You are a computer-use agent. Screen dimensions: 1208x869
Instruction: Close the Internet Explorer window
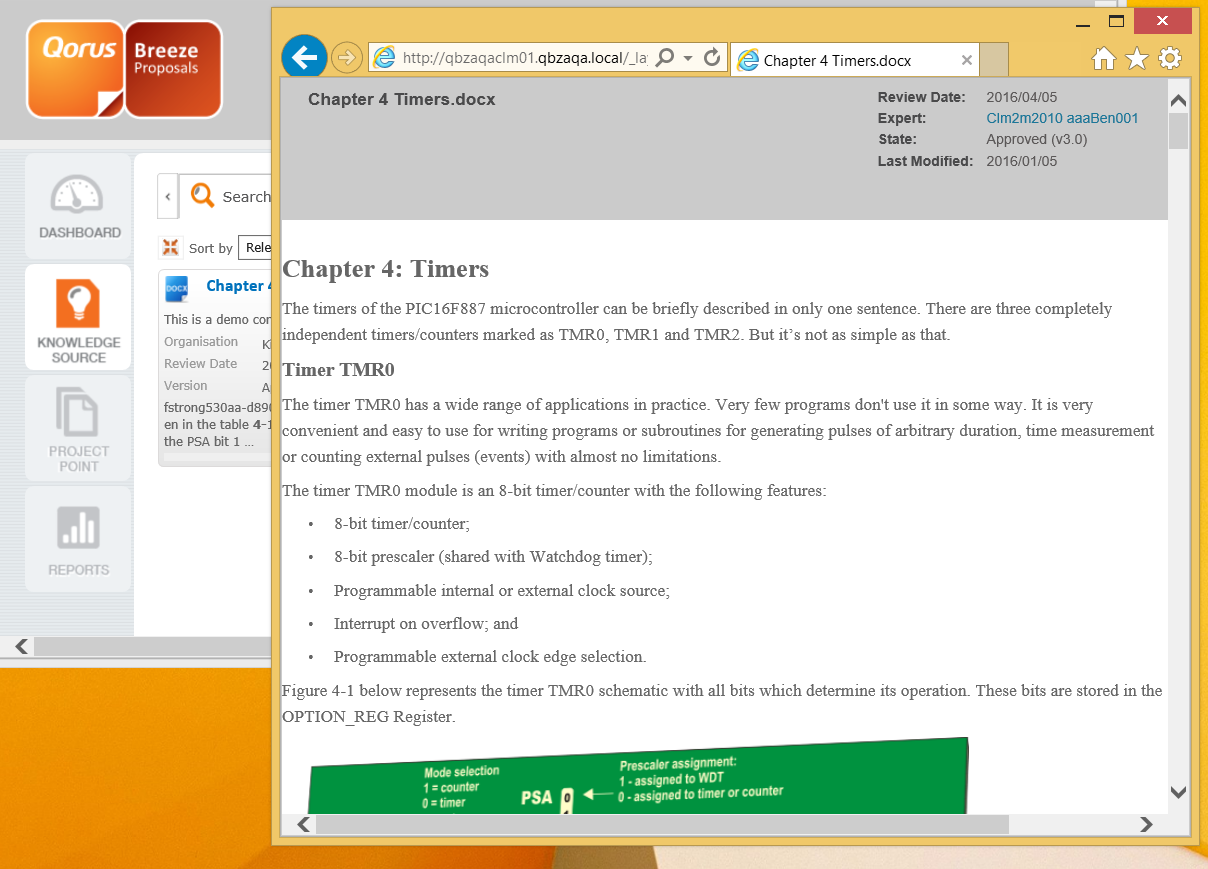[1163, 21]
